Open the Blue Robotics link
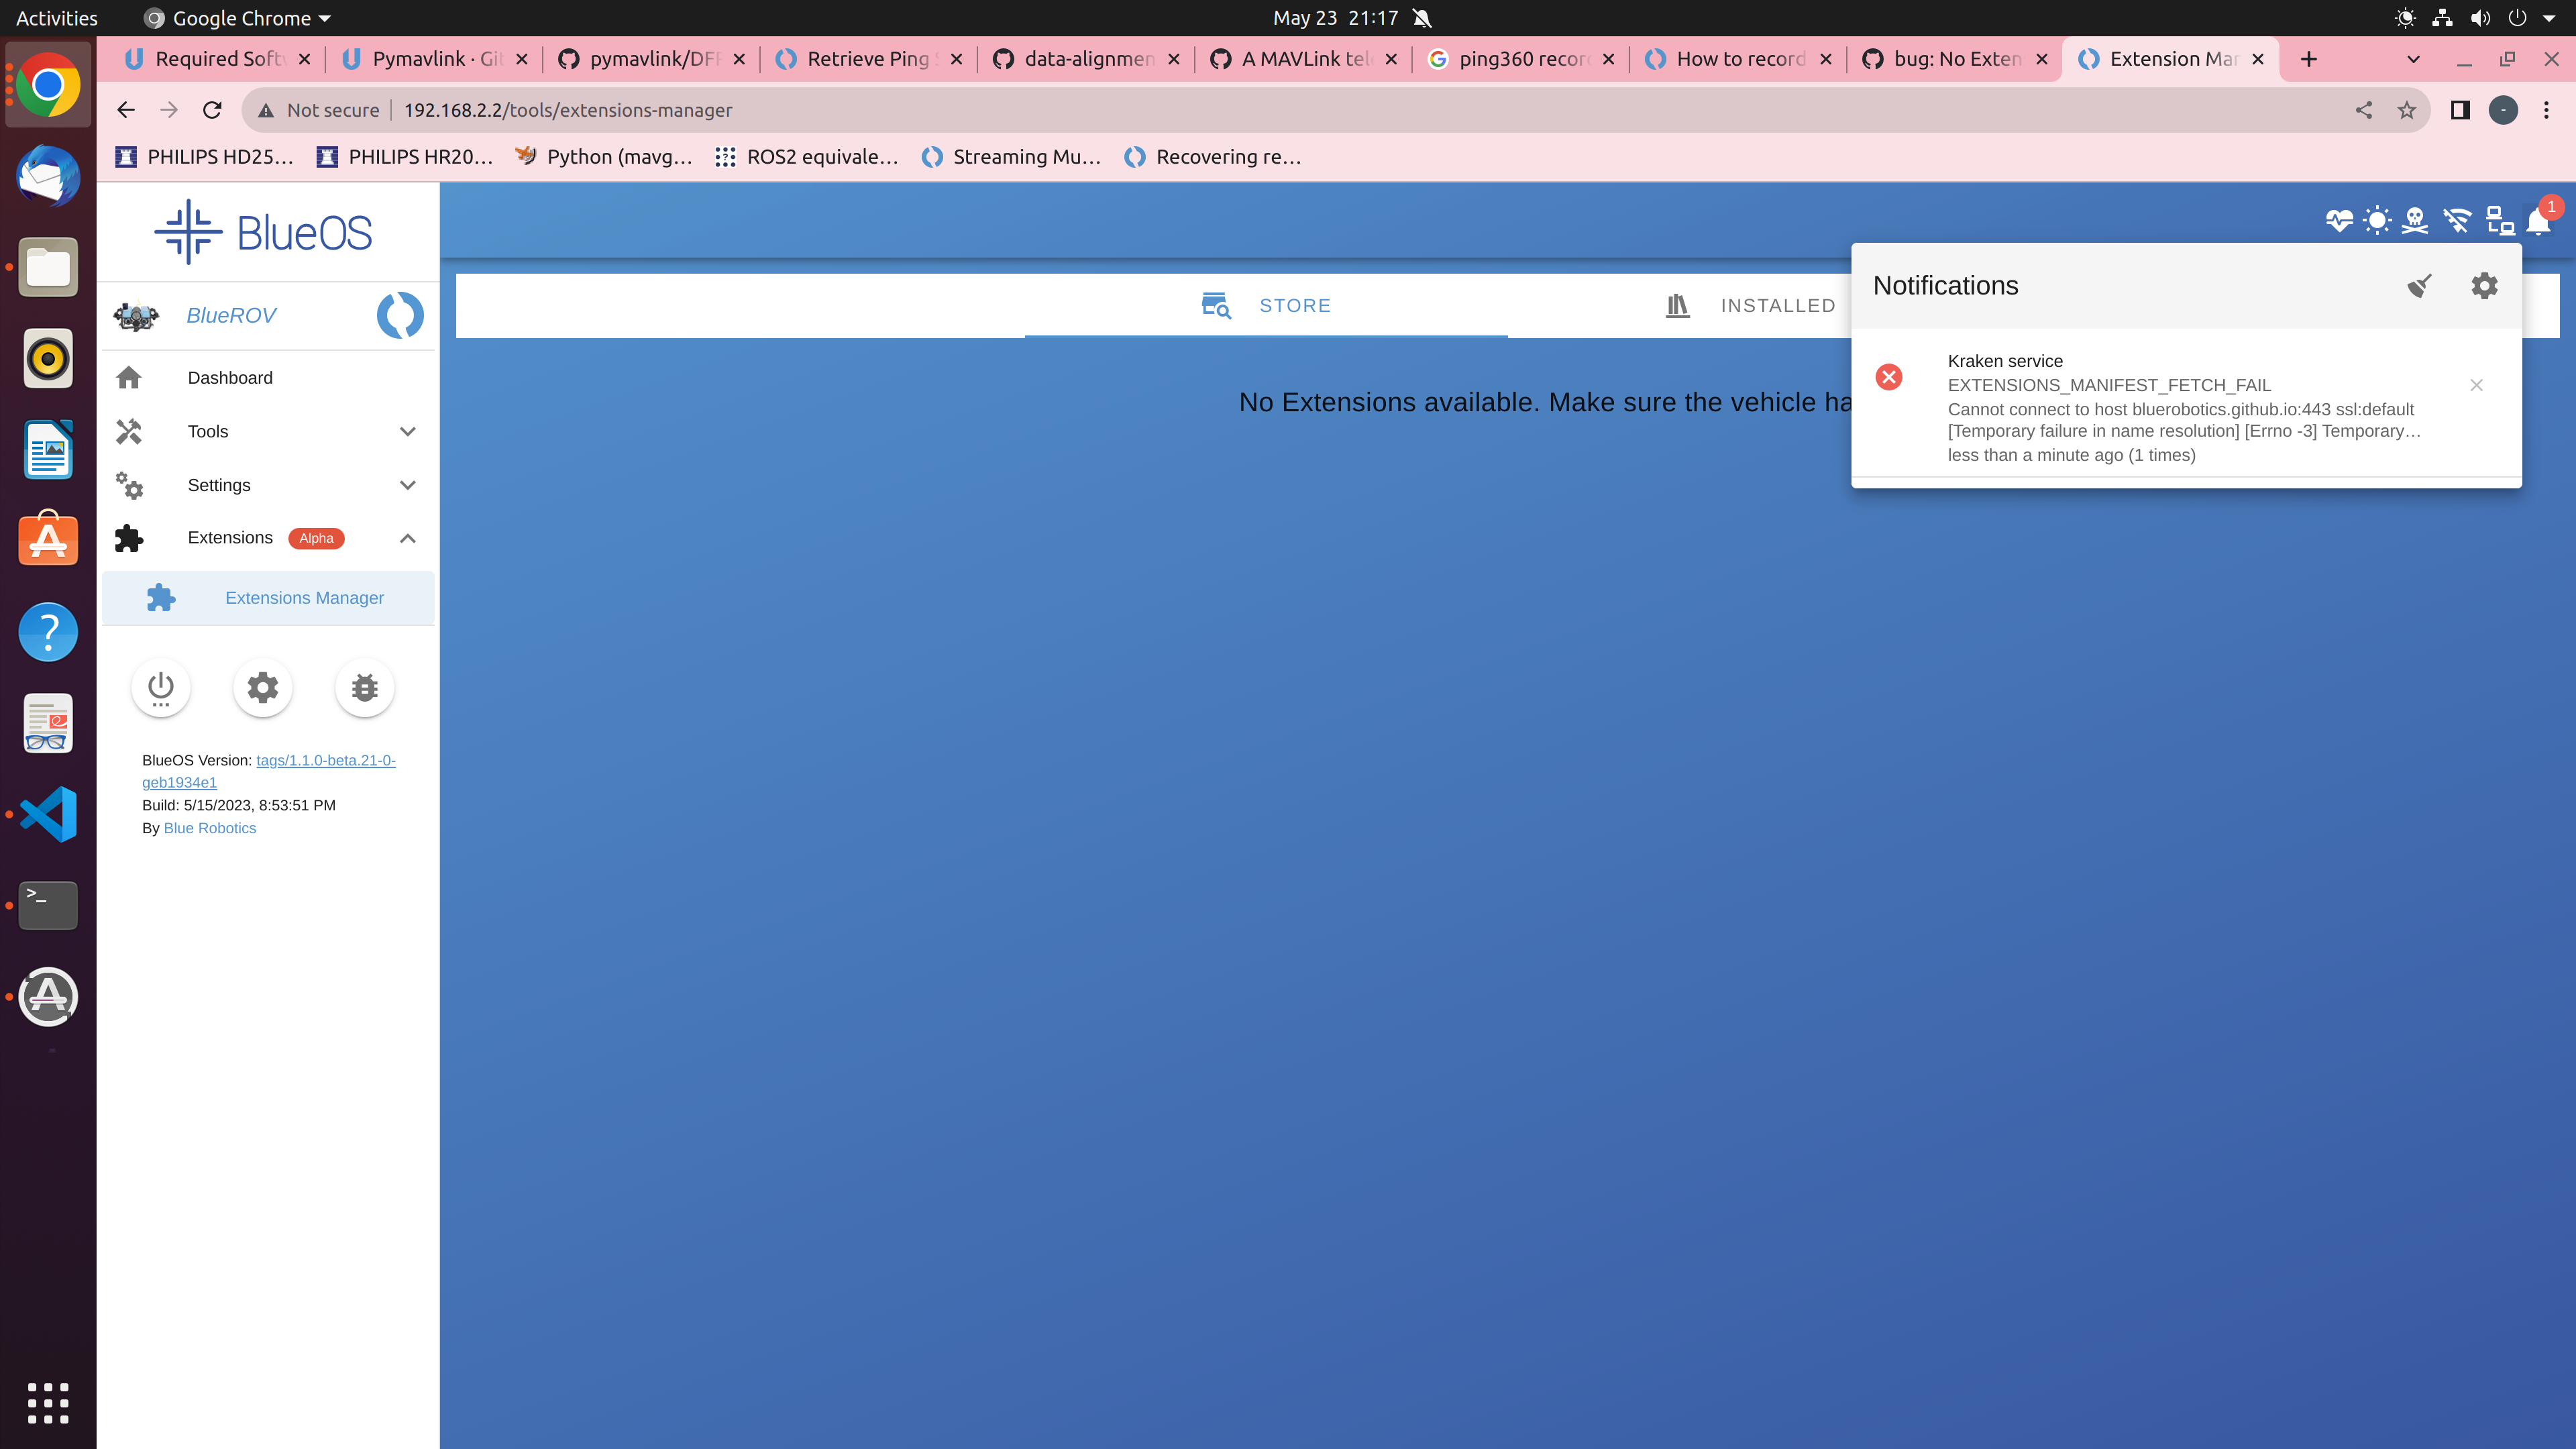Image resolution: width=2576 pixels, height=1449 pixels. 209,827
